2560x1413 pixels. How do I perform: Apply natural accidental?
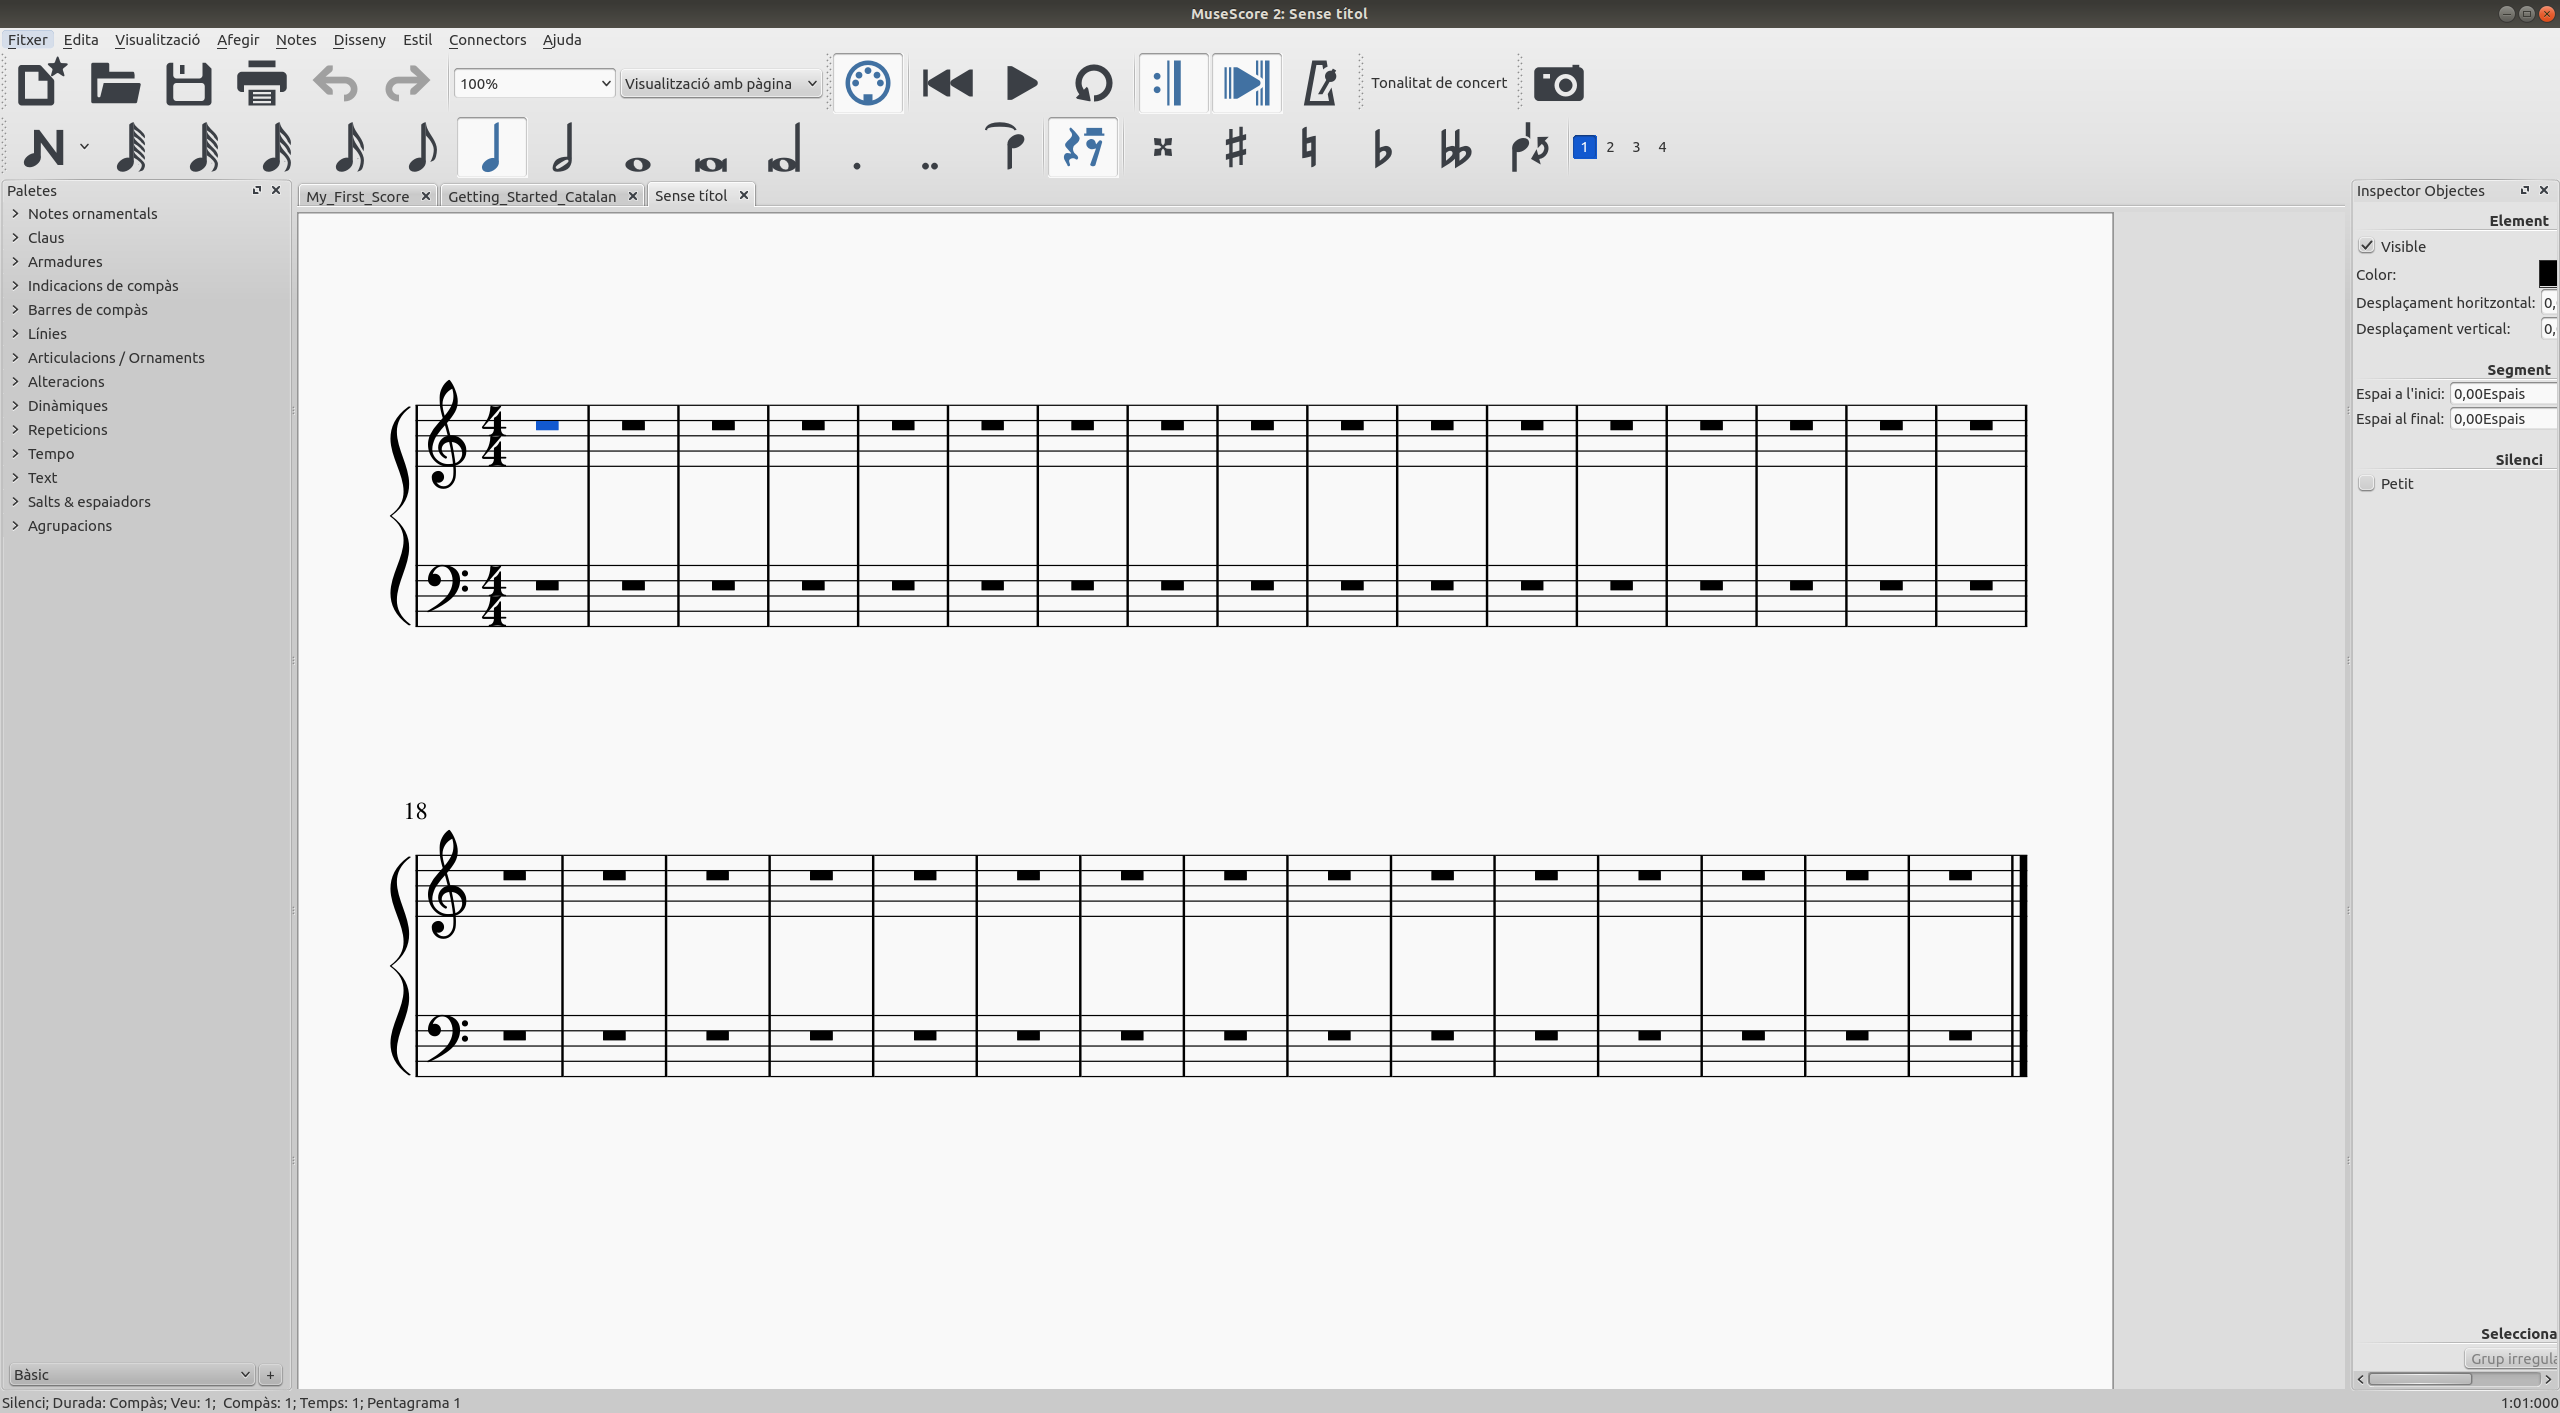point(1308,148)
